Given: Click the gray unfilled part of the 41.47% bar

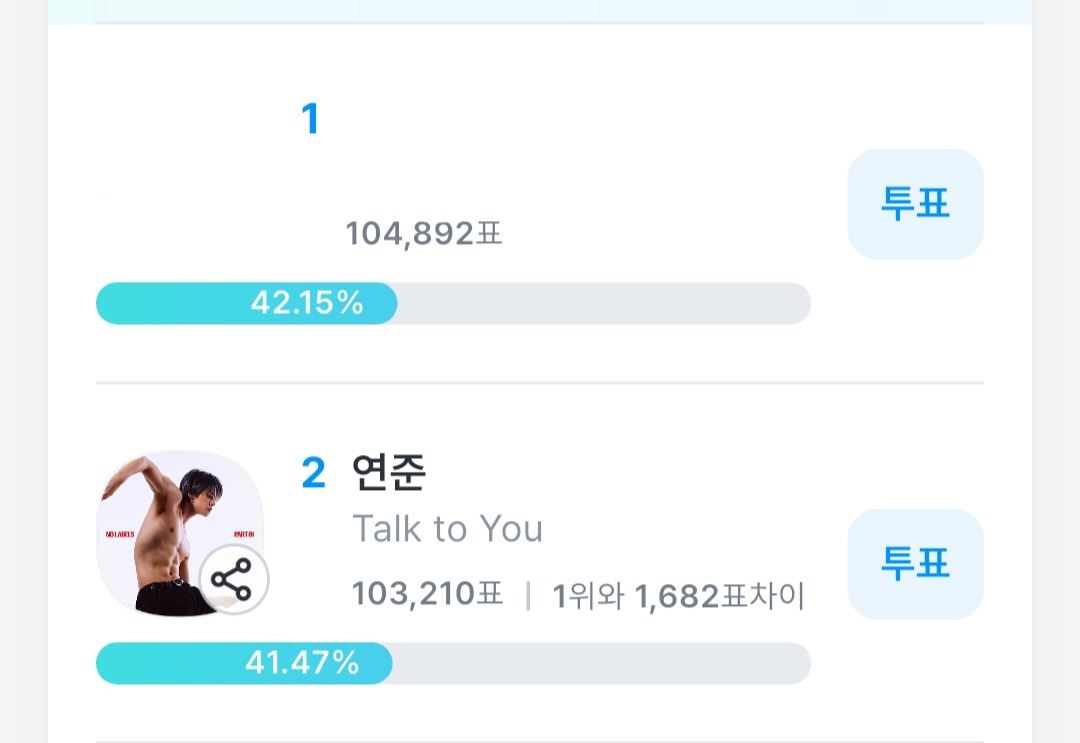Looking at the screenshot, I should 600,663.
